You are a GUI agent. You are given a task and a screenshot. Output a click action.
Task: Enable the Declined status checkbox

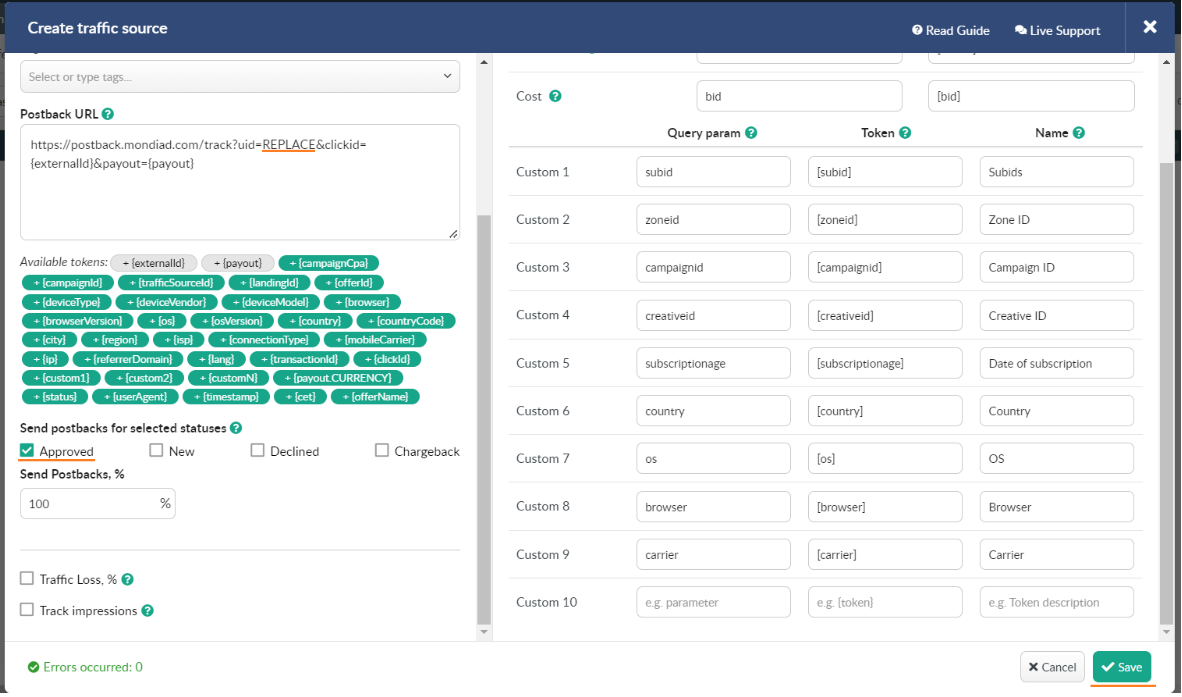[257, 451]
